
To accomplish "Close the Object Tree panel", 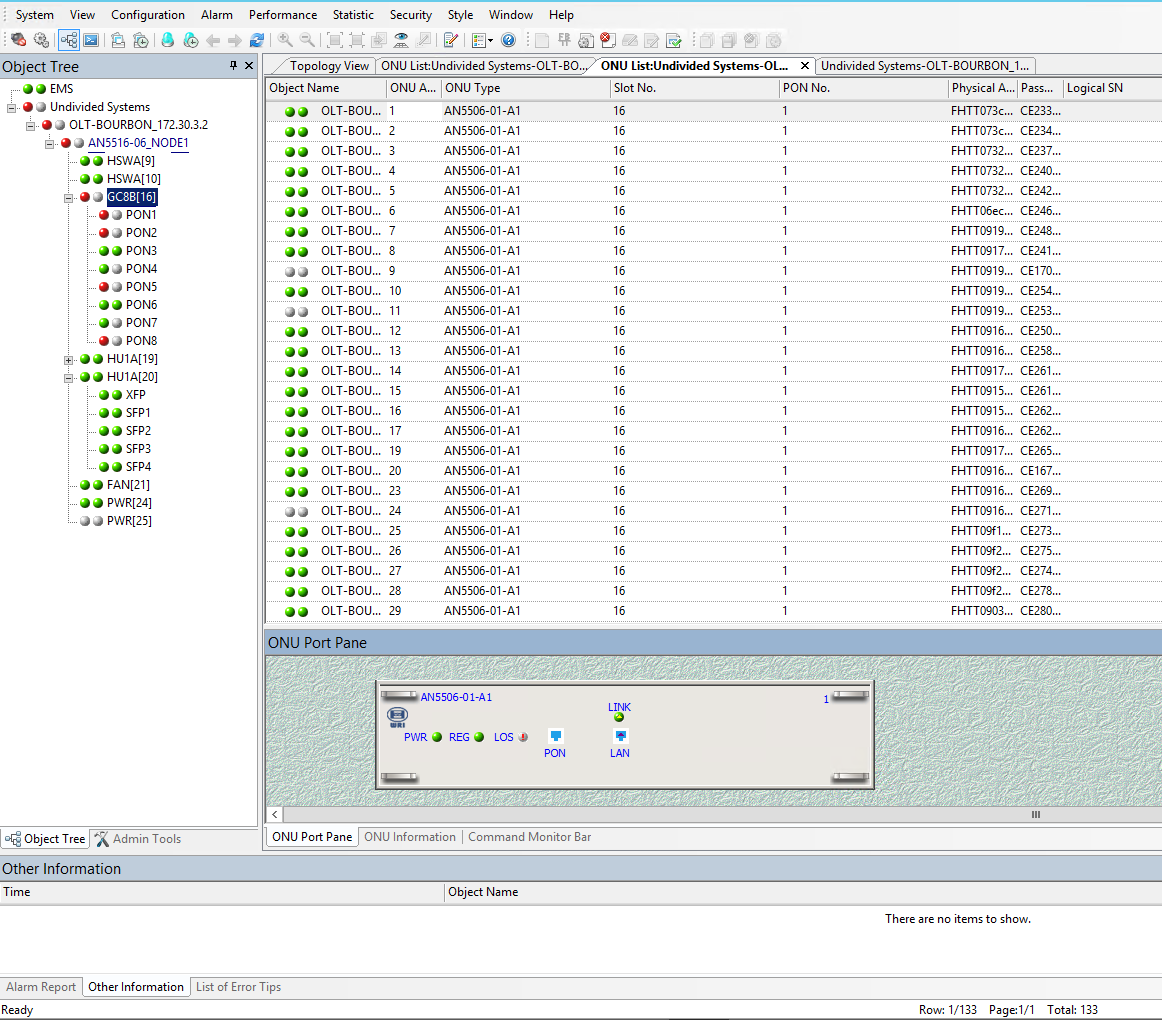I will 249,66.
